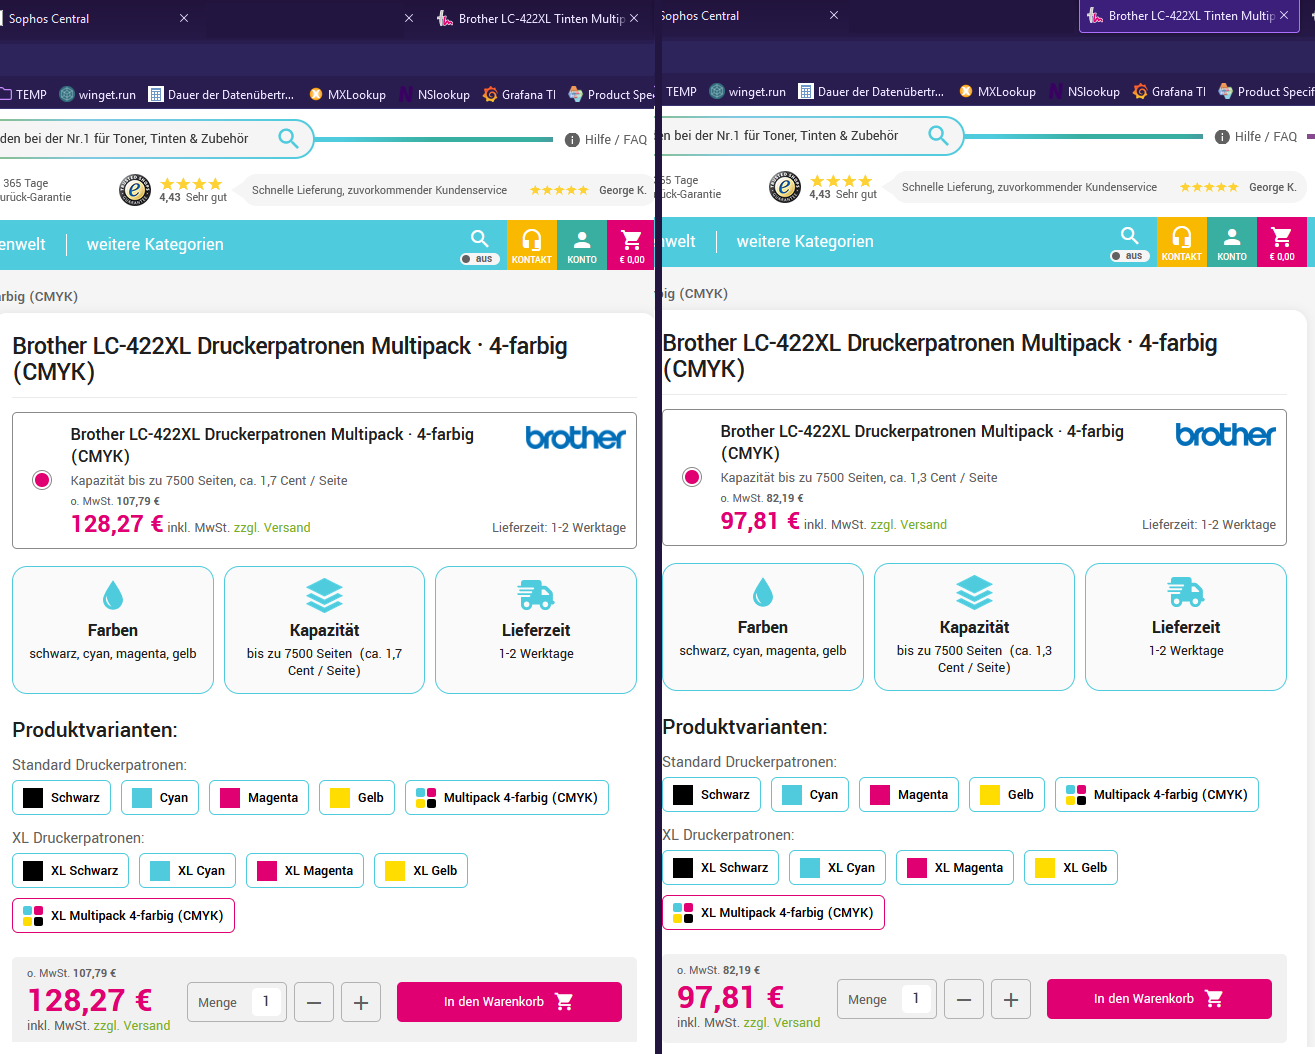Image resolution: width=1315 pixels, height=1054 pixels.
Task: Open MXLookup bookmark in left window
Action: point(347,95)
